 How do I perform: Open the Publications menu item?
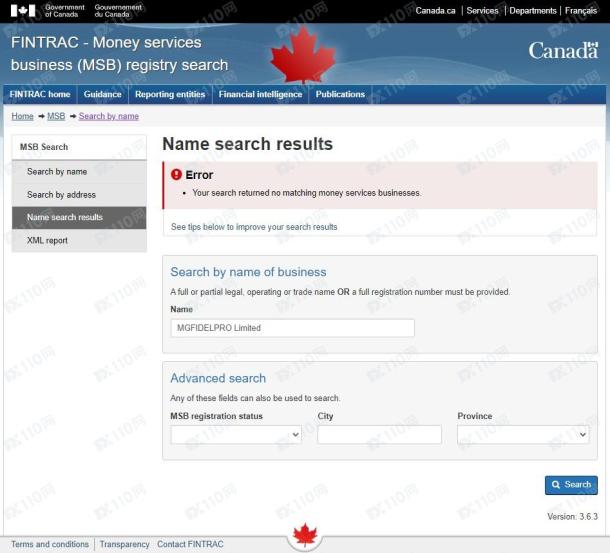tap(340, 94)
